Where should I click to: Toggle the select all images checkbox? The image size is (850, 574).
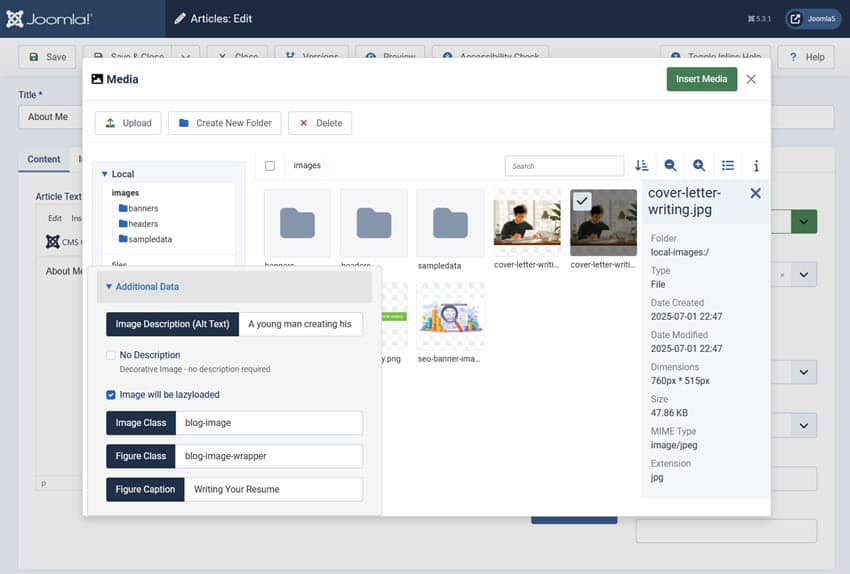(x=270, y=166)
